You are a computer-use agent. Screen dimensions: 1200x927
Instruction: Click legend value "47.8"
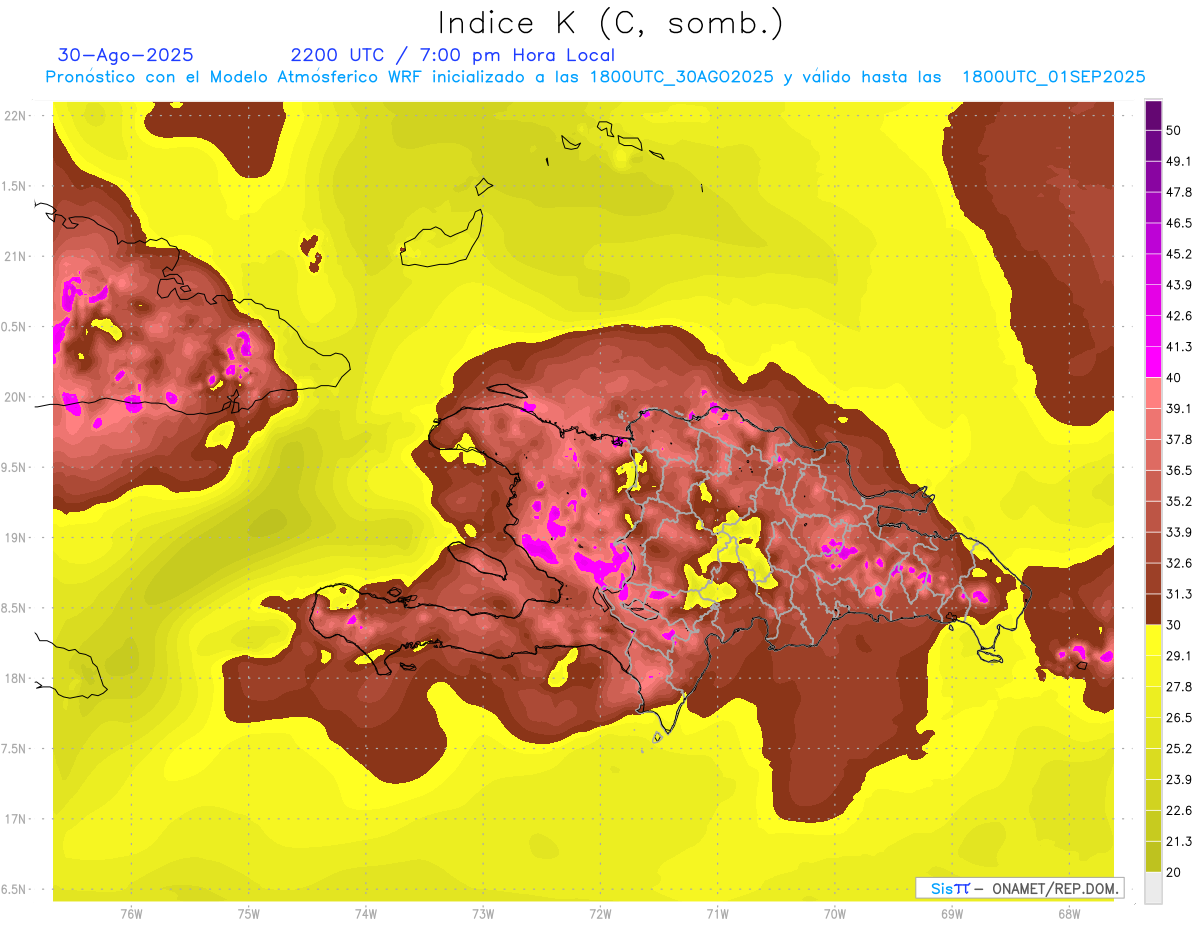[x=1179, y=192]
